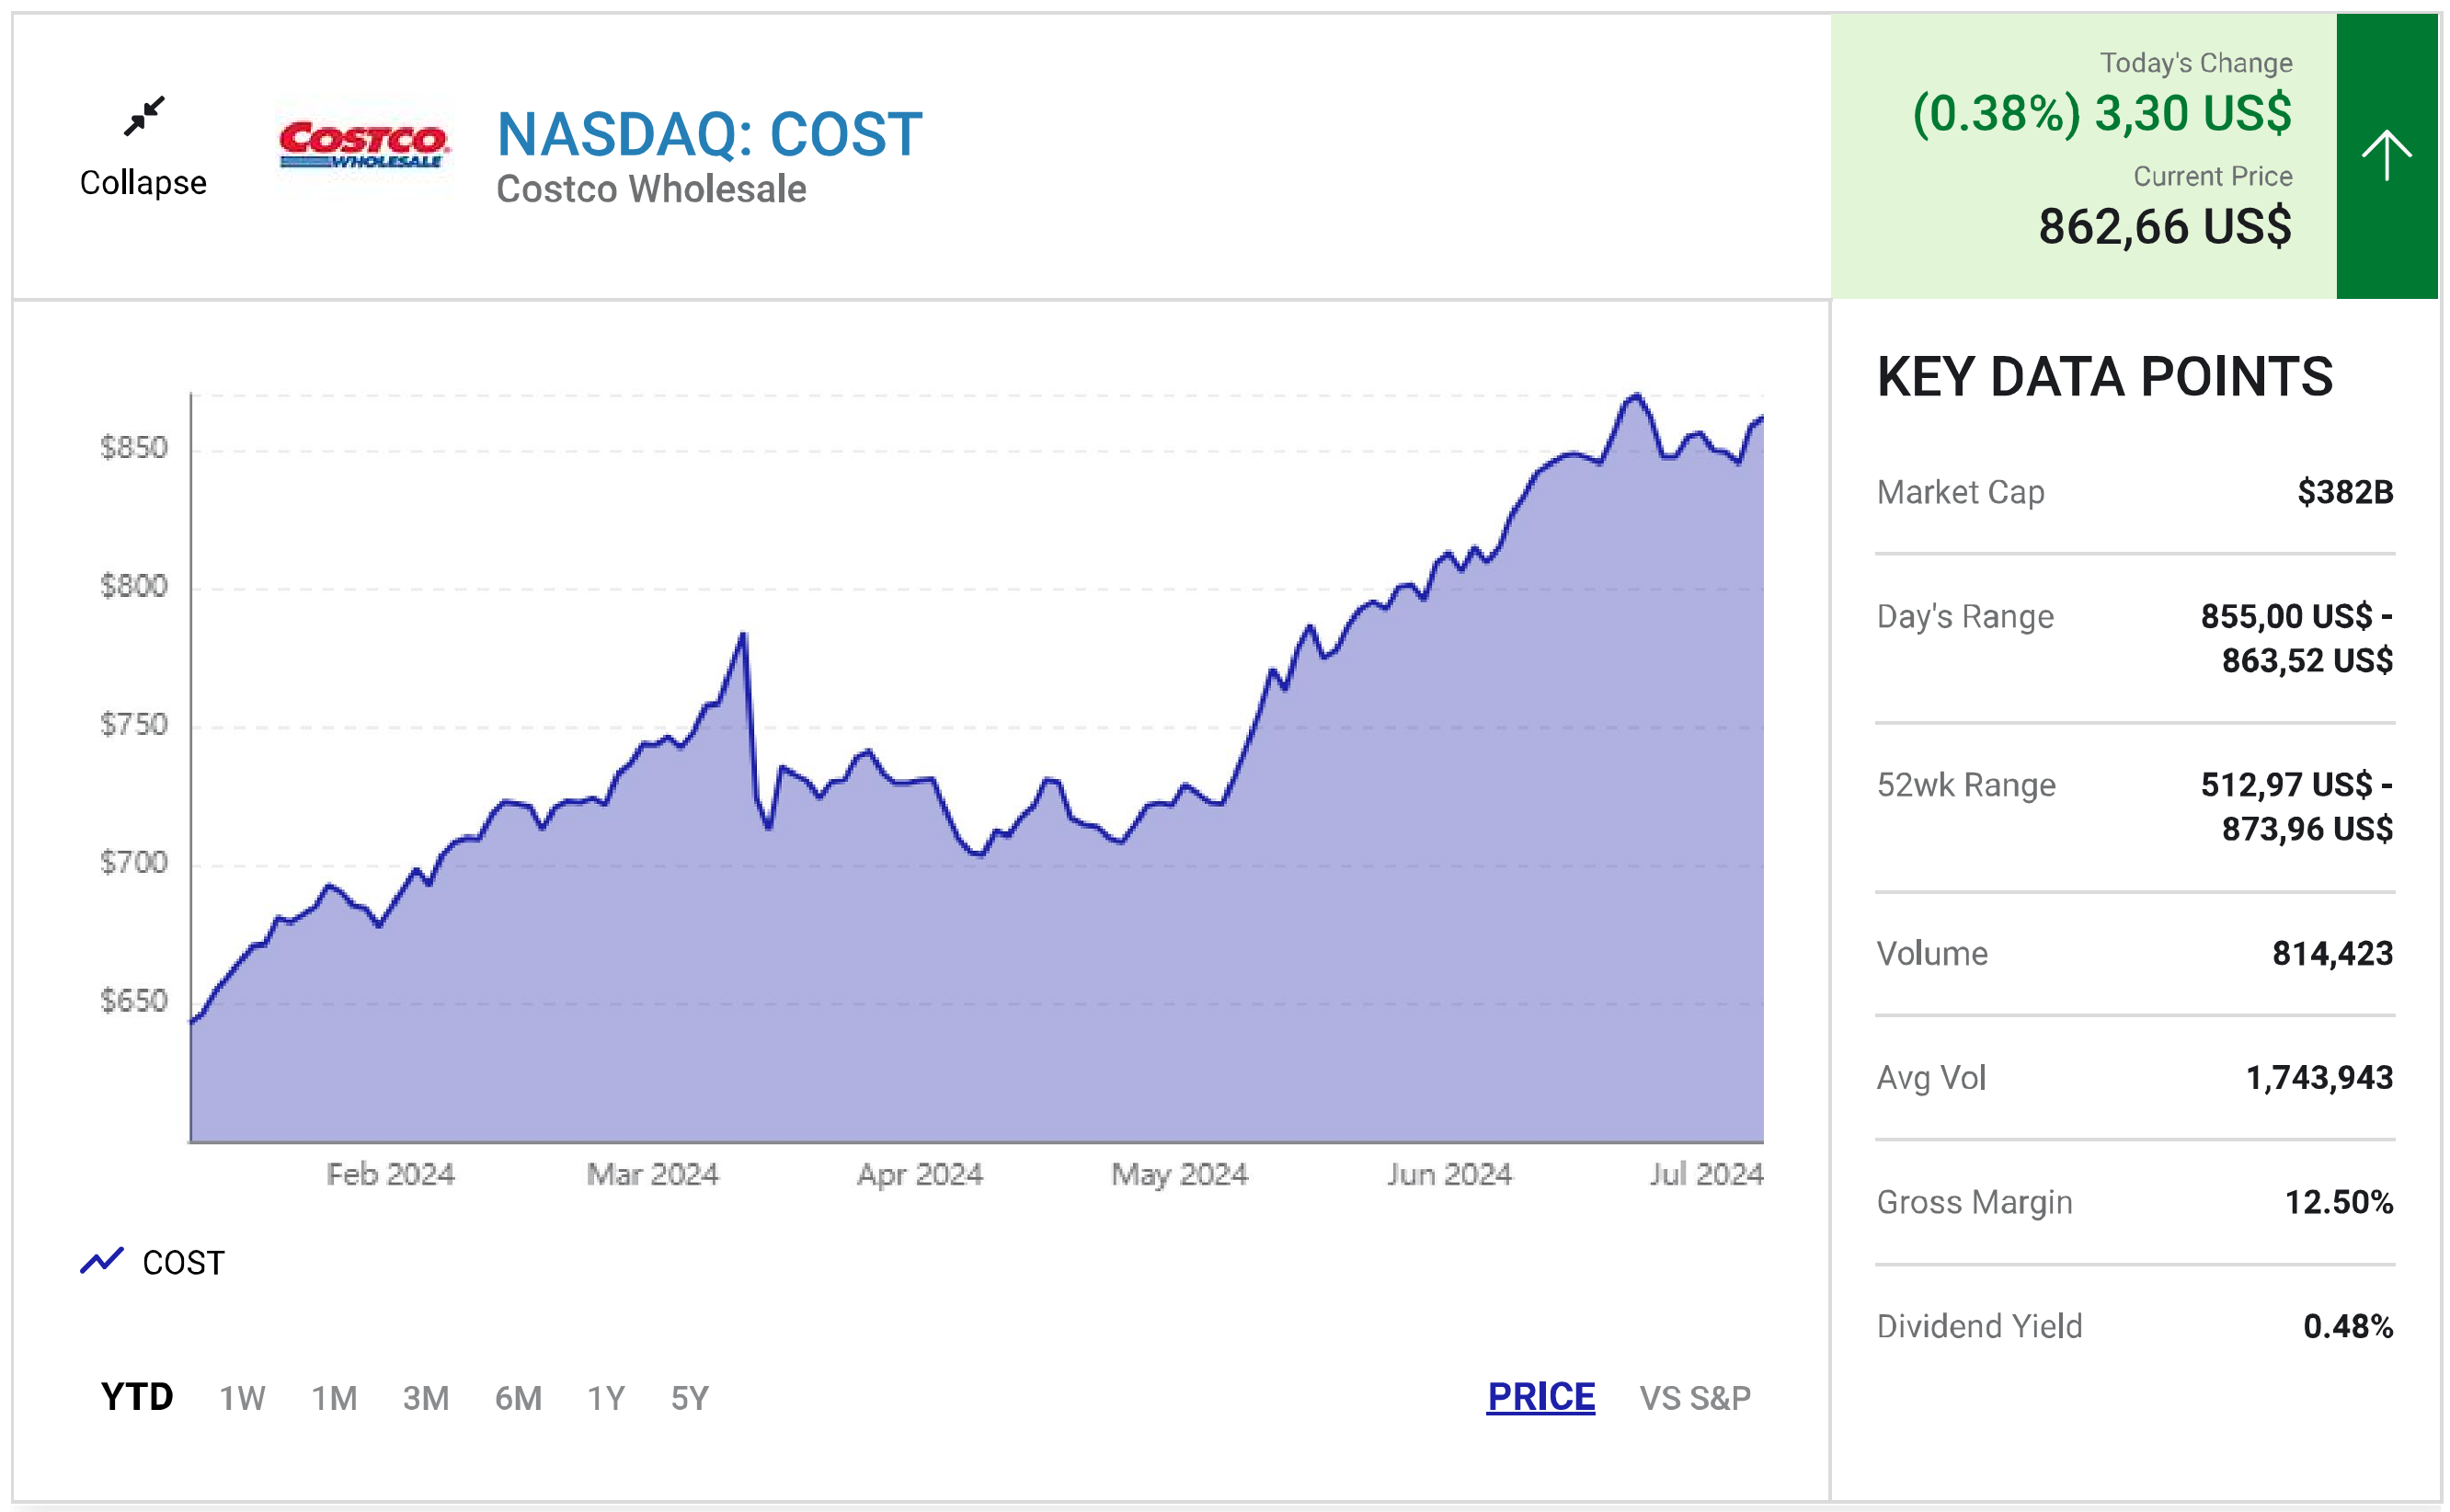Image resolution: width=2450 pixels, height=1512 pixels.
Task: Click the COST legend line icon
Action: (x=101, y=1261)
